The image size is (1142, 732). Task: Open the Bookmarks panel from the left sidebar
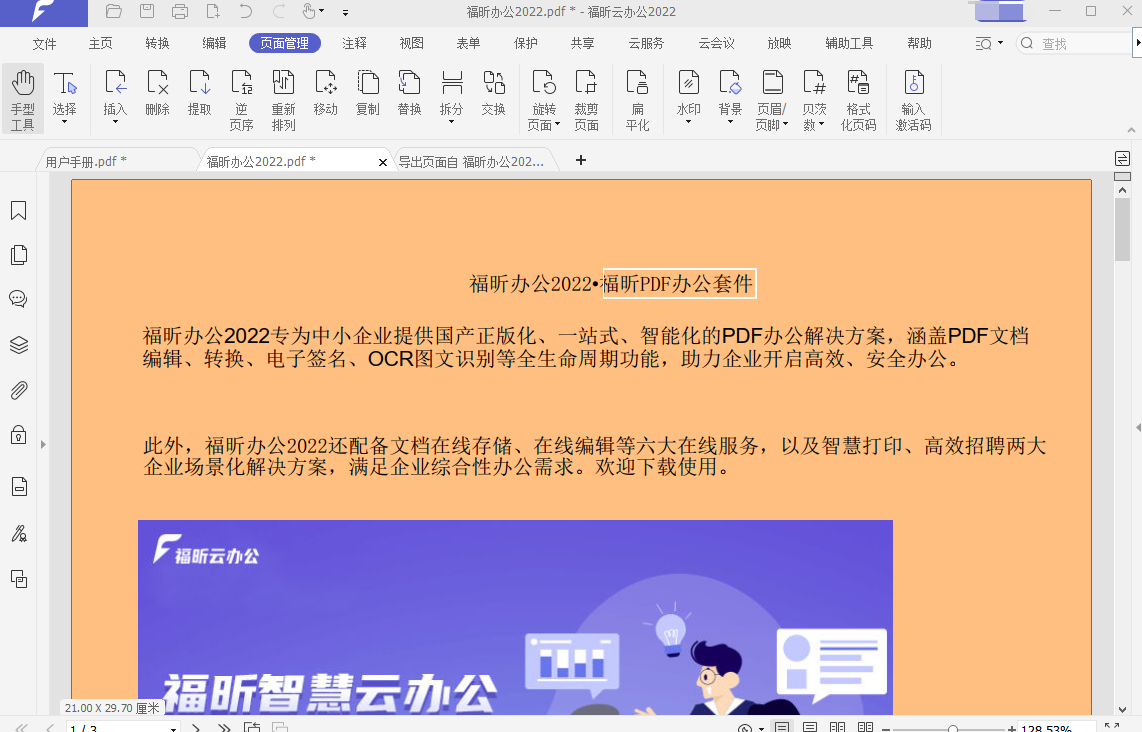tap(18, 210)
